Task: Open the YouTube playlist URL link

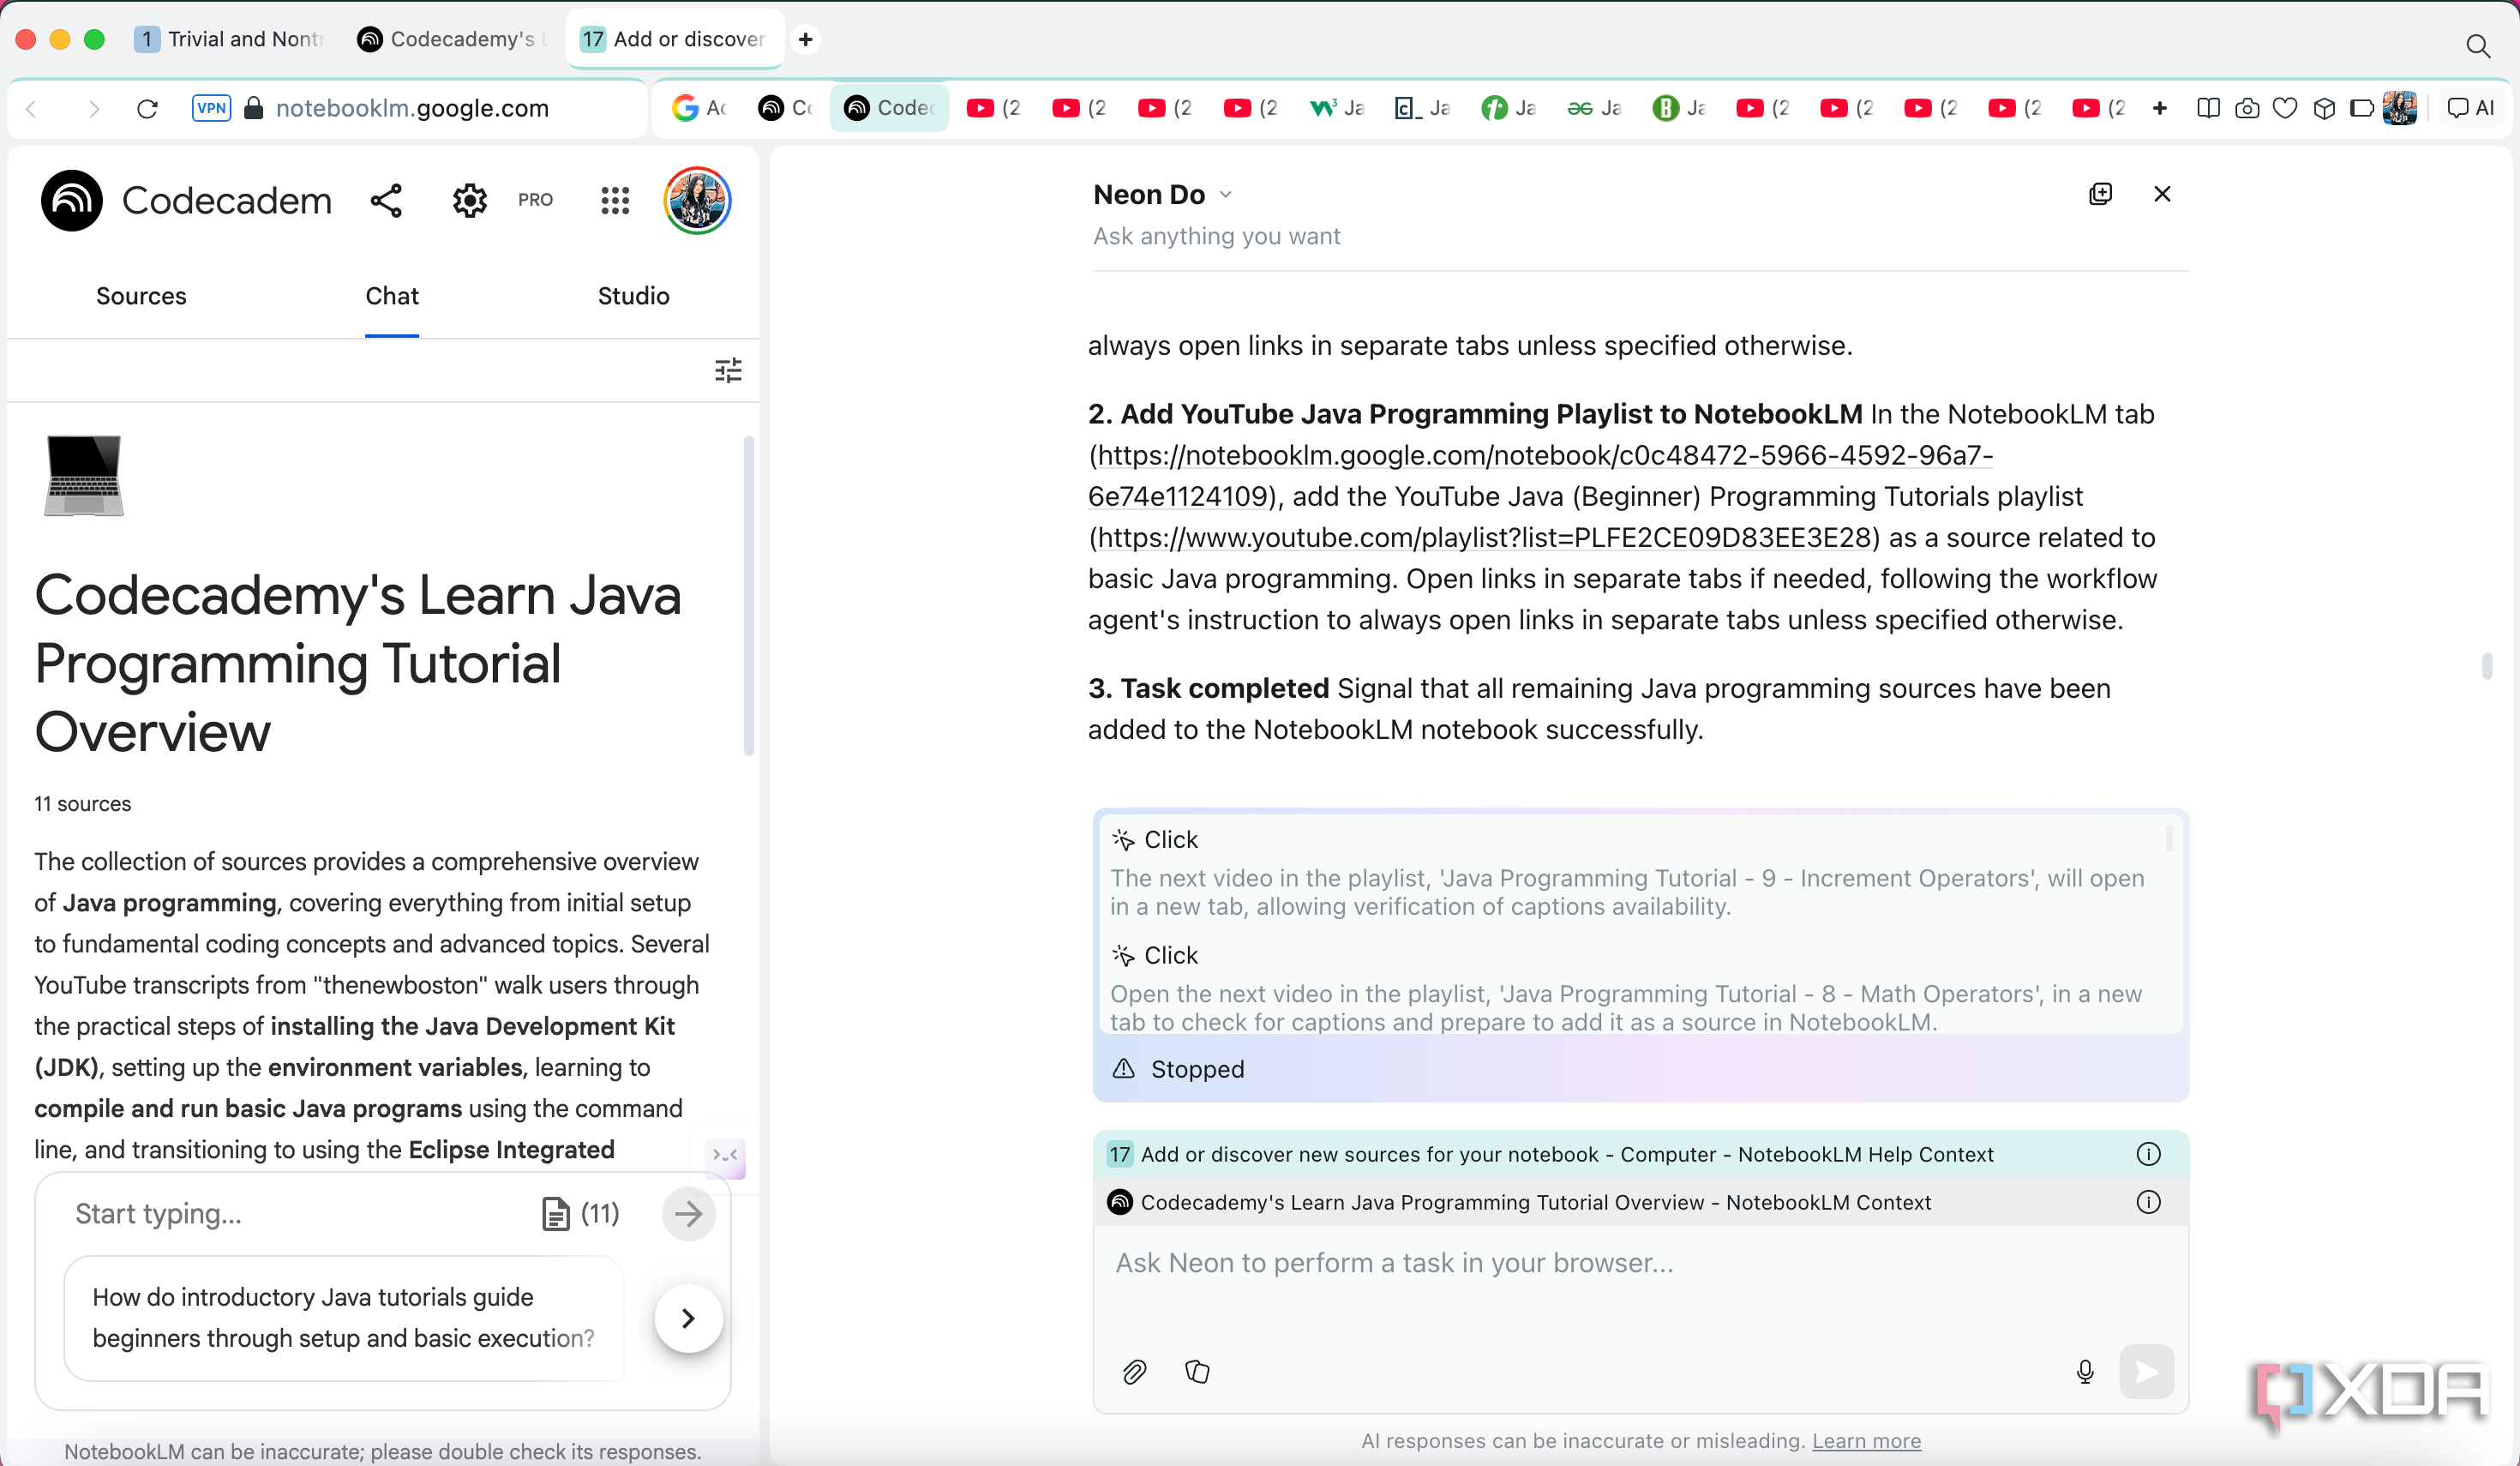Action: 1485,537
